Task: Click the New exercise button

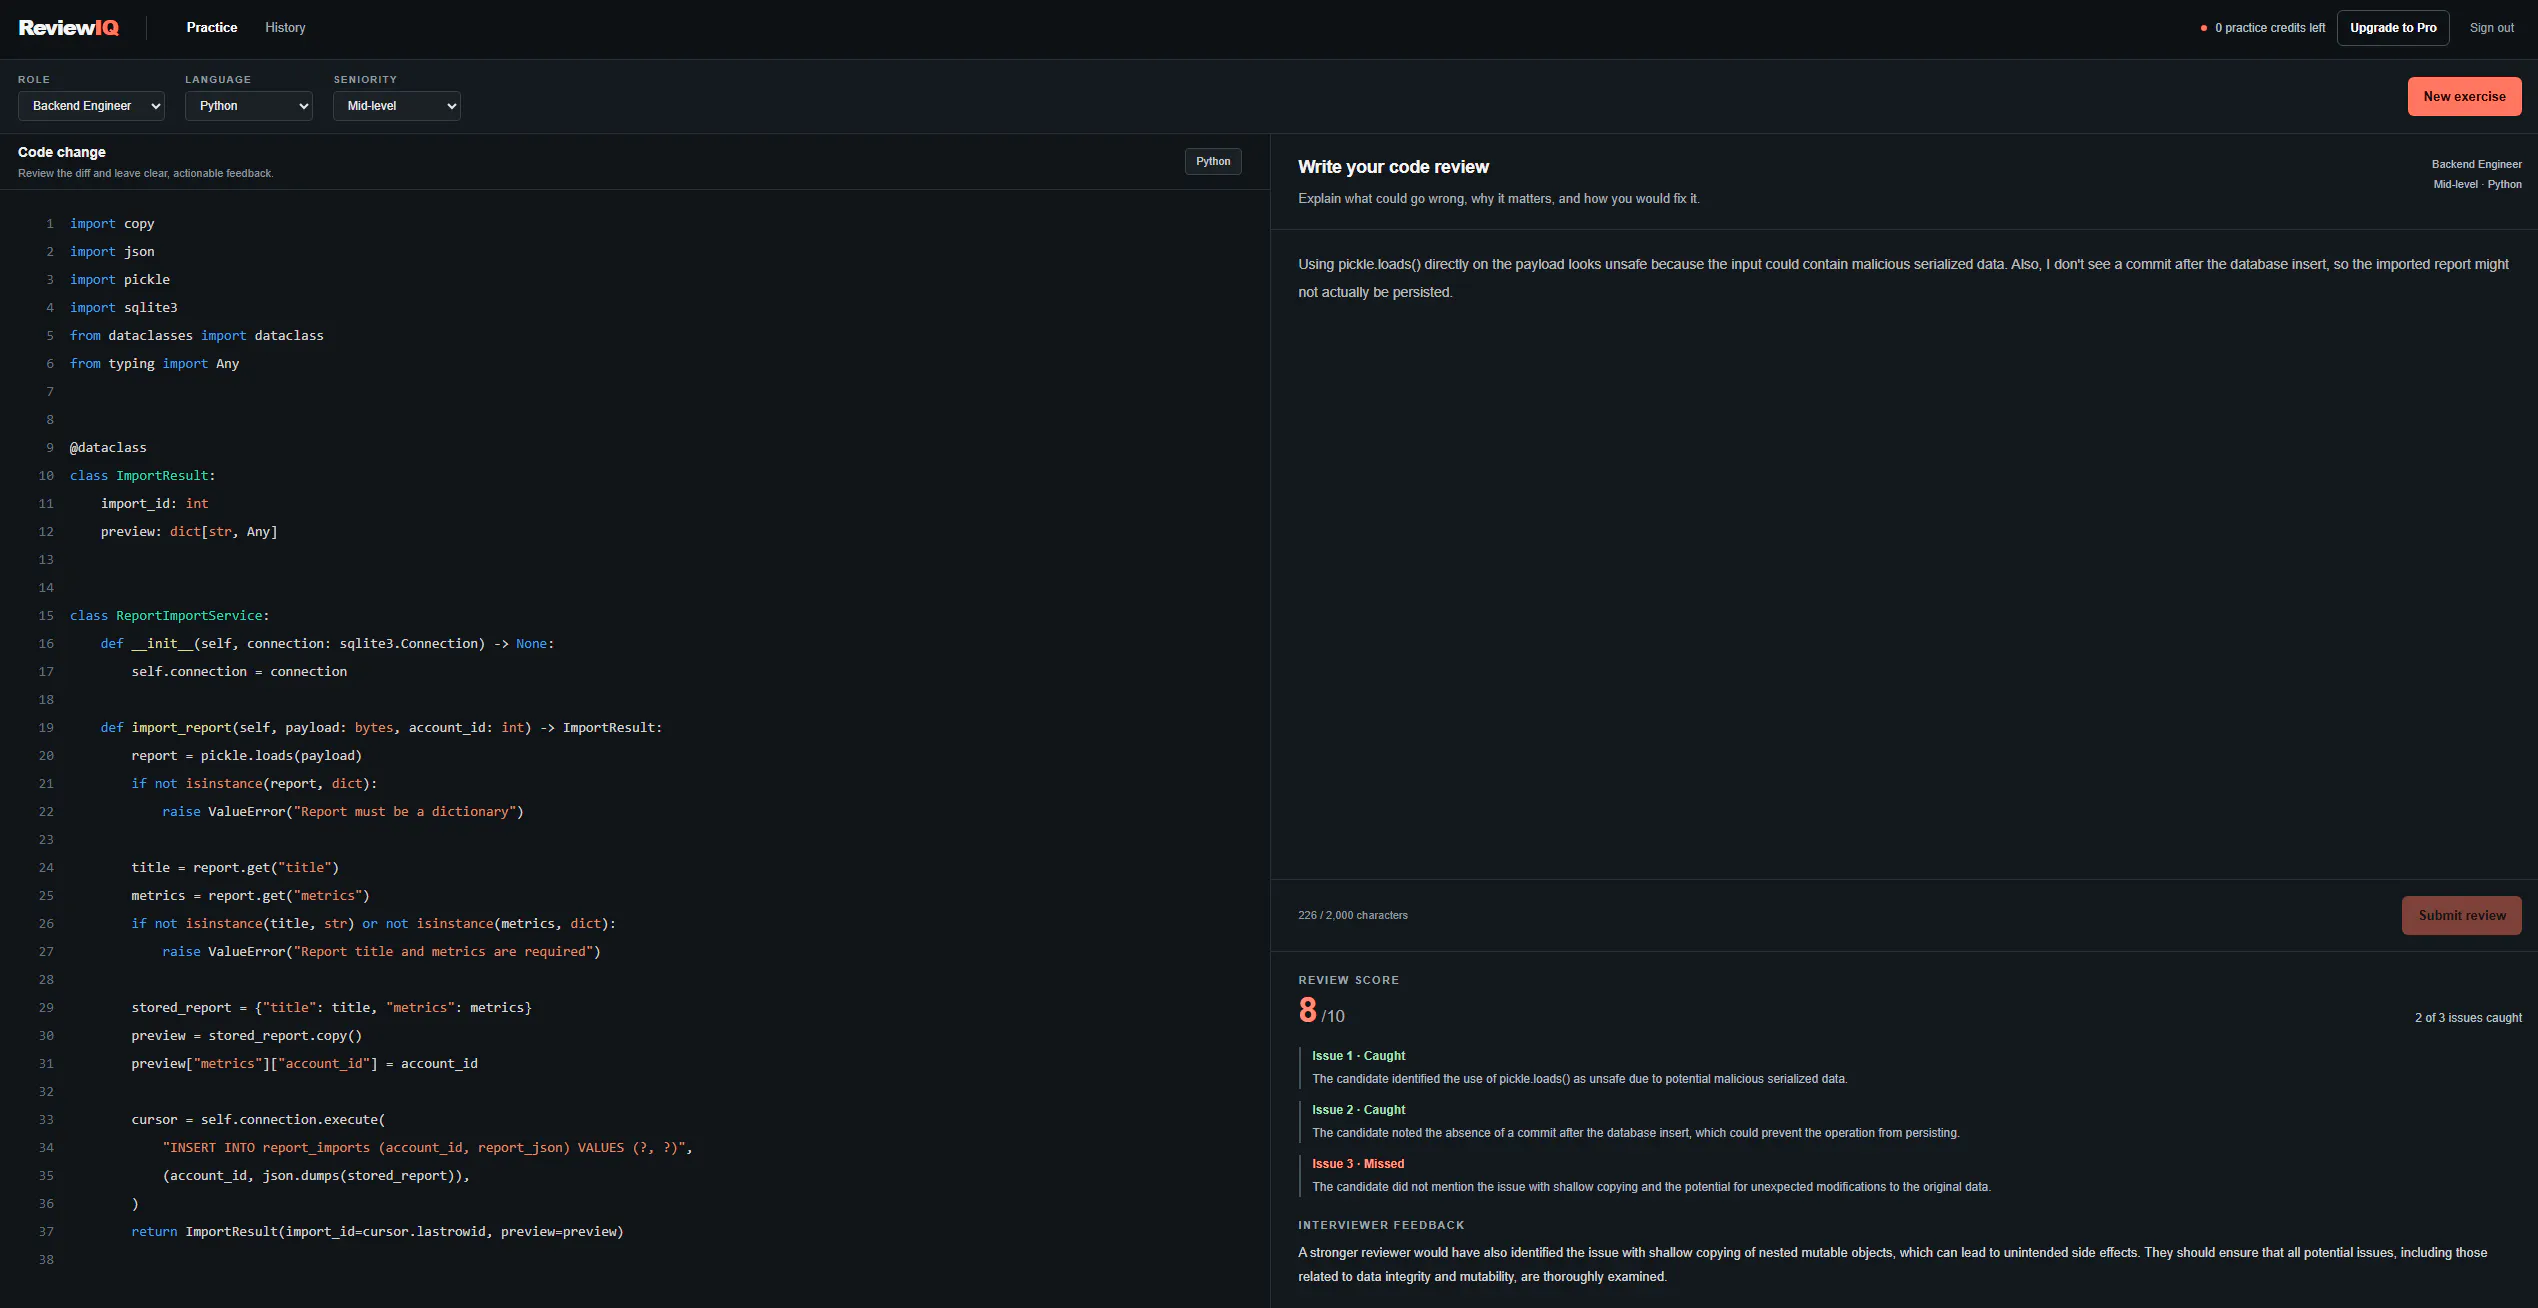Action: [x=2464, y=97]
